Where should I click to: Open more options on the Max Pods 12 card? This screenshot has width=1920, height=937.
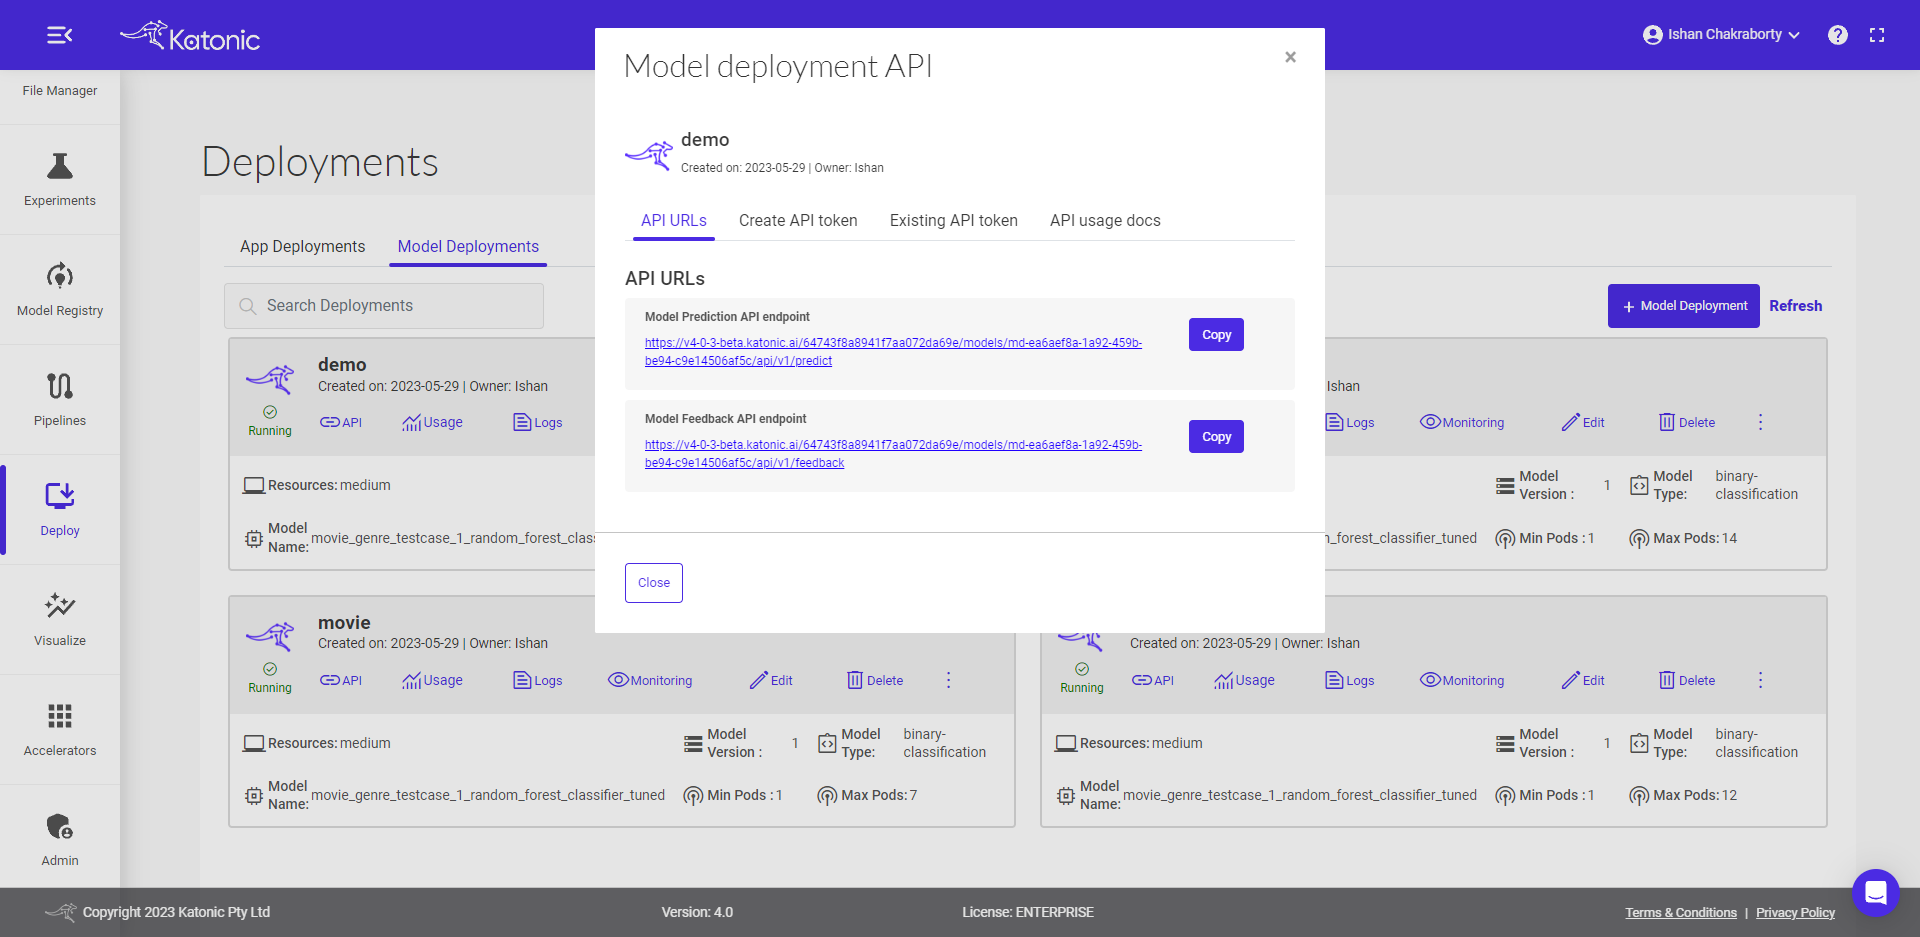tap(1761, 681)
